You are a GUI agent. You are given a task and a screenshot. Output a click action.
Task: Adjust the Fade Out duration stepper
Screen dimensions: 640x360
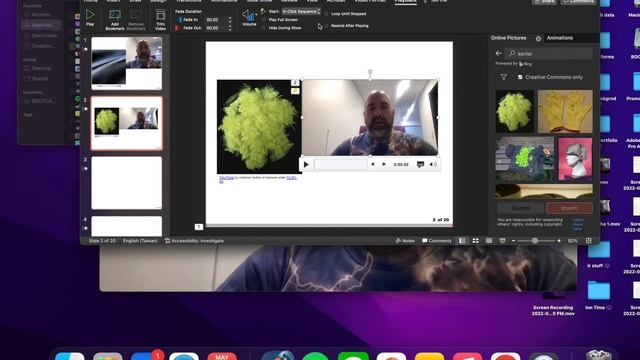(x=230, y=28)
